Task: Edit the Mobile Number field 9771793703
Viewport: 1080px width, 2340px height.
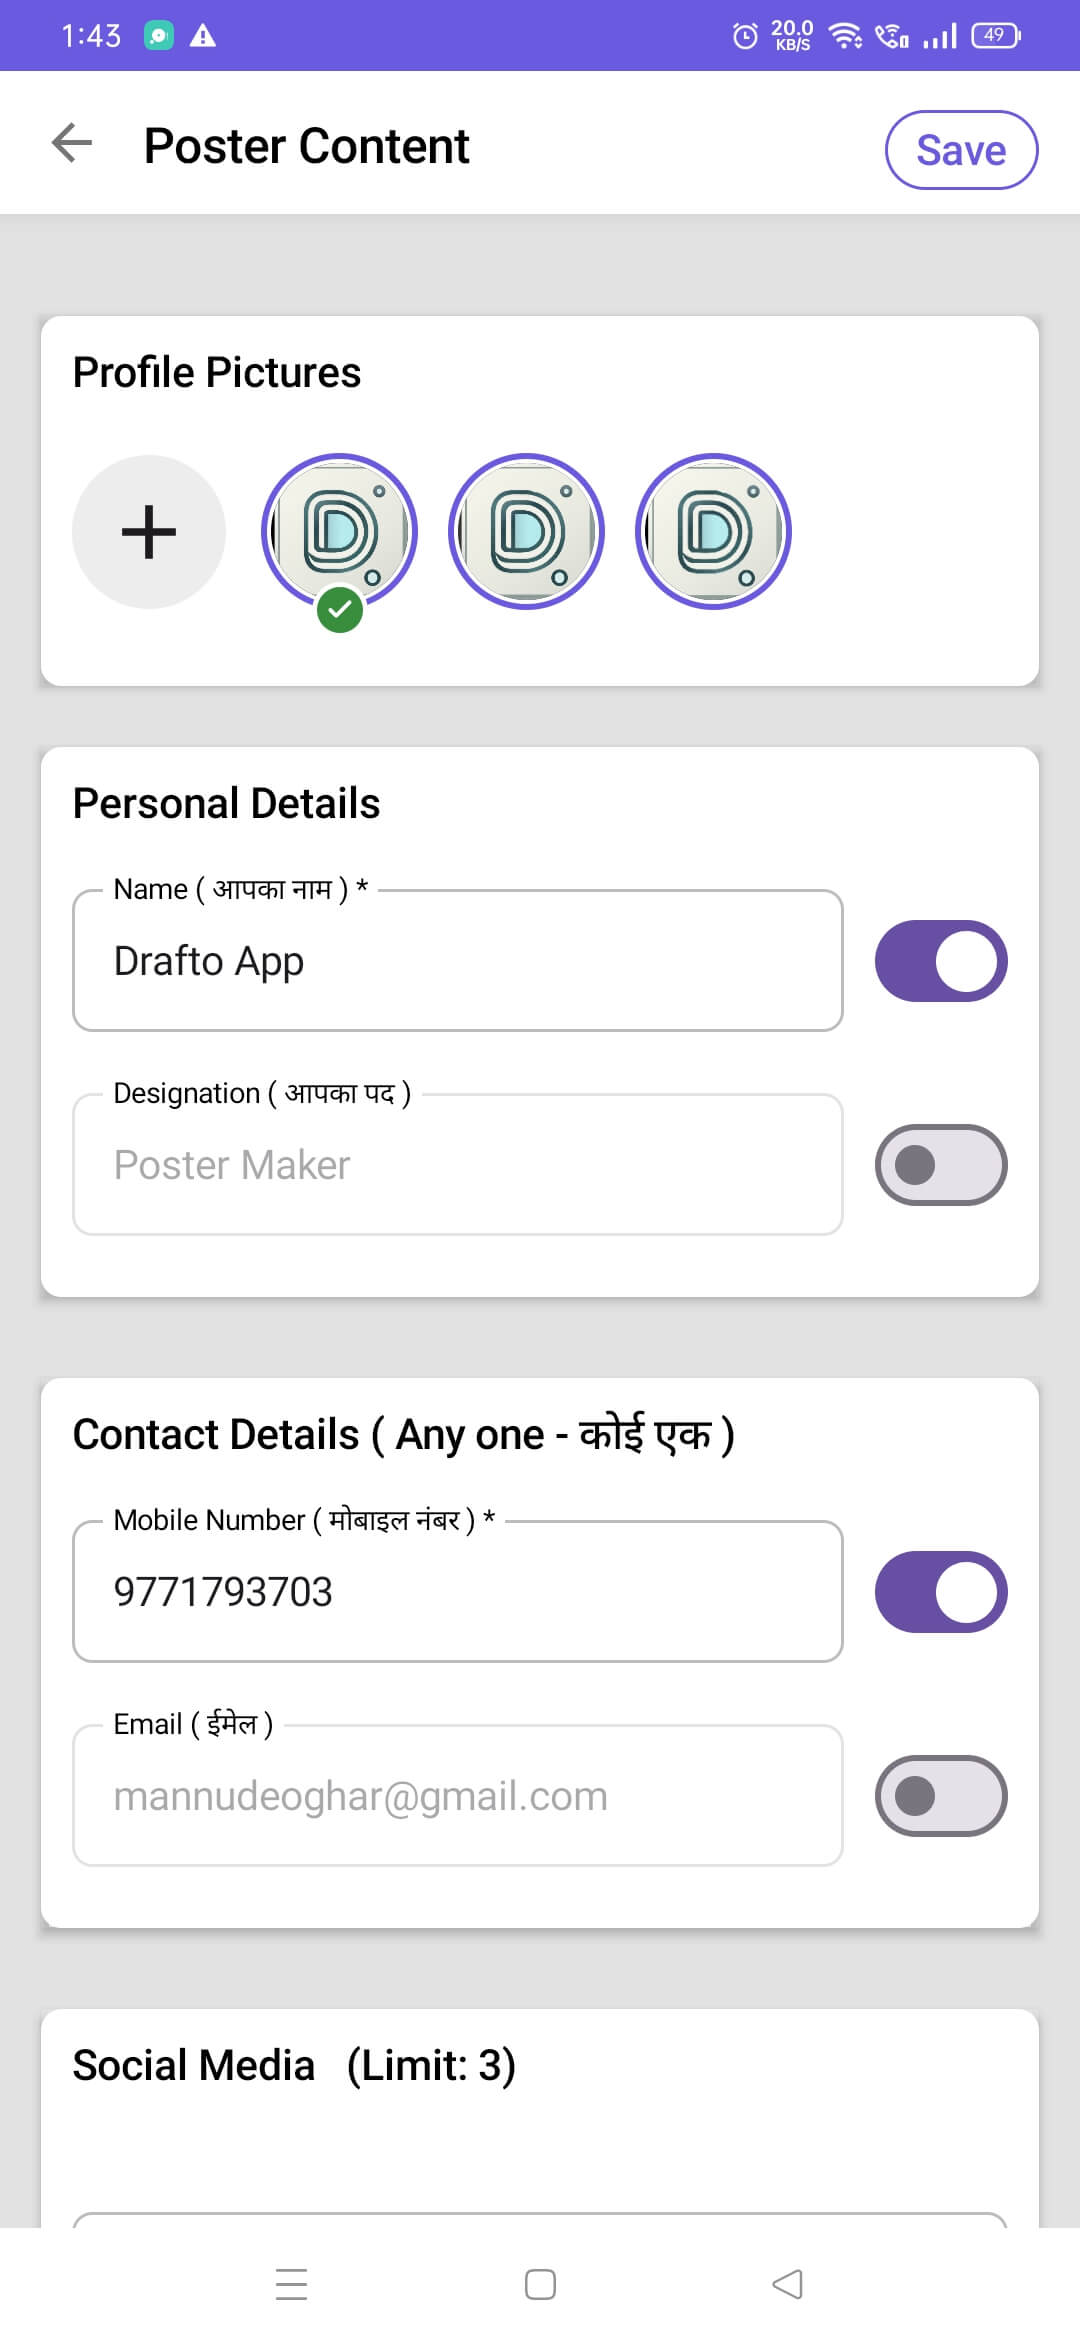Action: 458,1591
